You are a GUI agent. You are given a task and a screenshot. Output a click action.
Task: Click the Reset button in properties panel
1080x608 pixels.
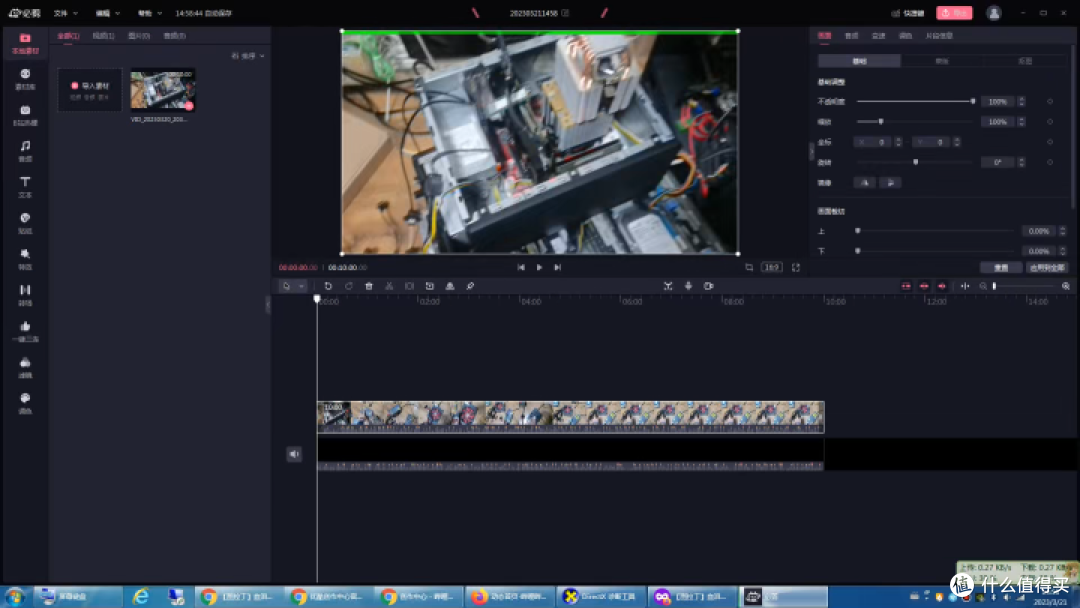click(1001, 267)
